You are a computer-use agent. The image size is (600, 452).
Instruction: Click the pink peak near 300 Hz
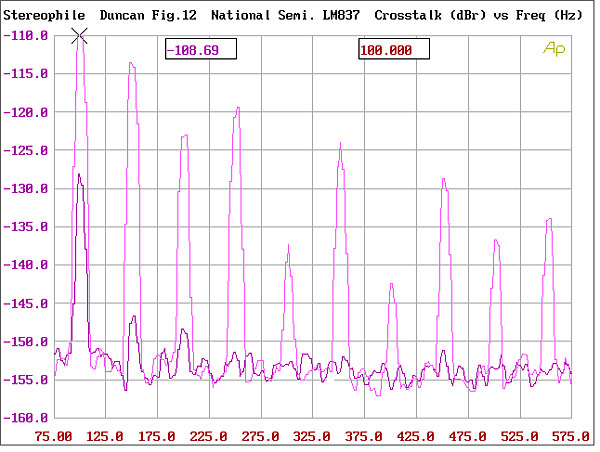(x=288, y=246)
